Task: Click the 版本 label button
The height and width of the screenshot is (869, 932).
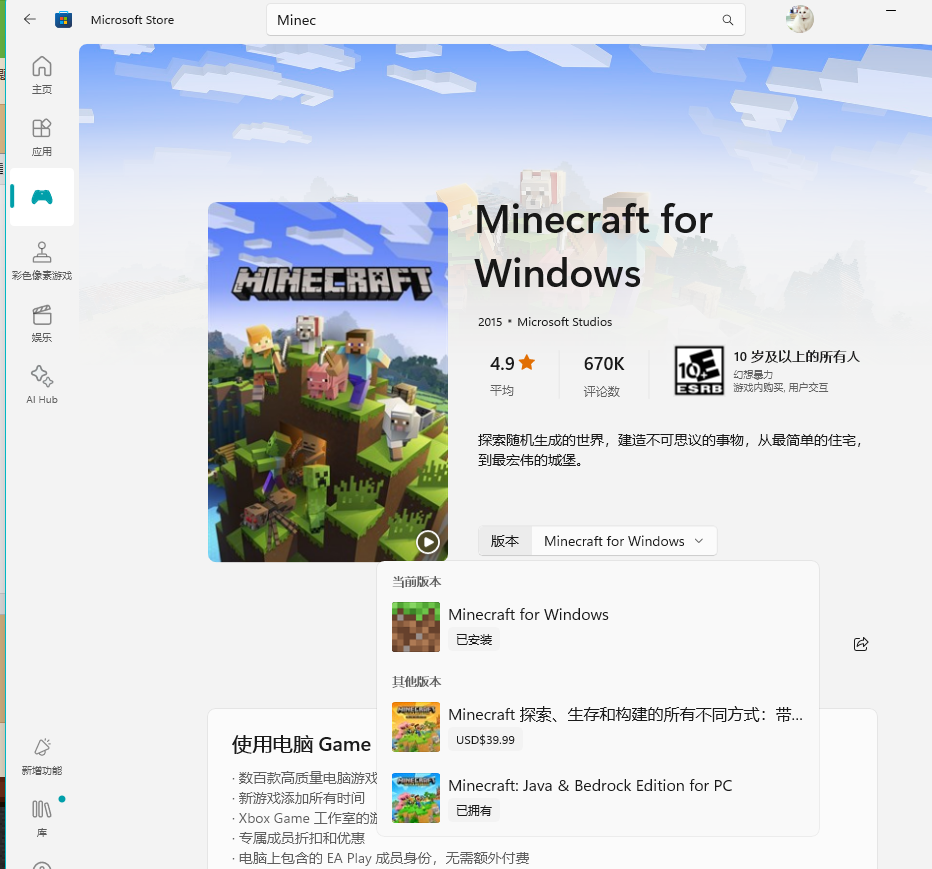Action: (x=505, y=541)
